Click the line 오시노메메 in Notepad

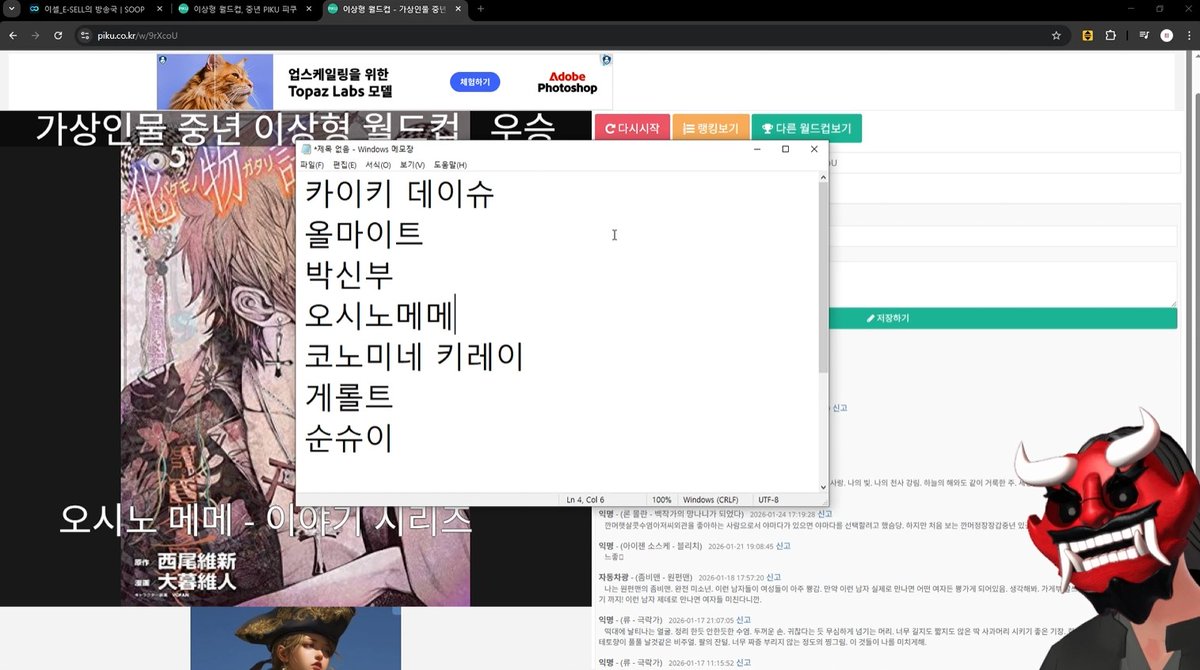380,315
